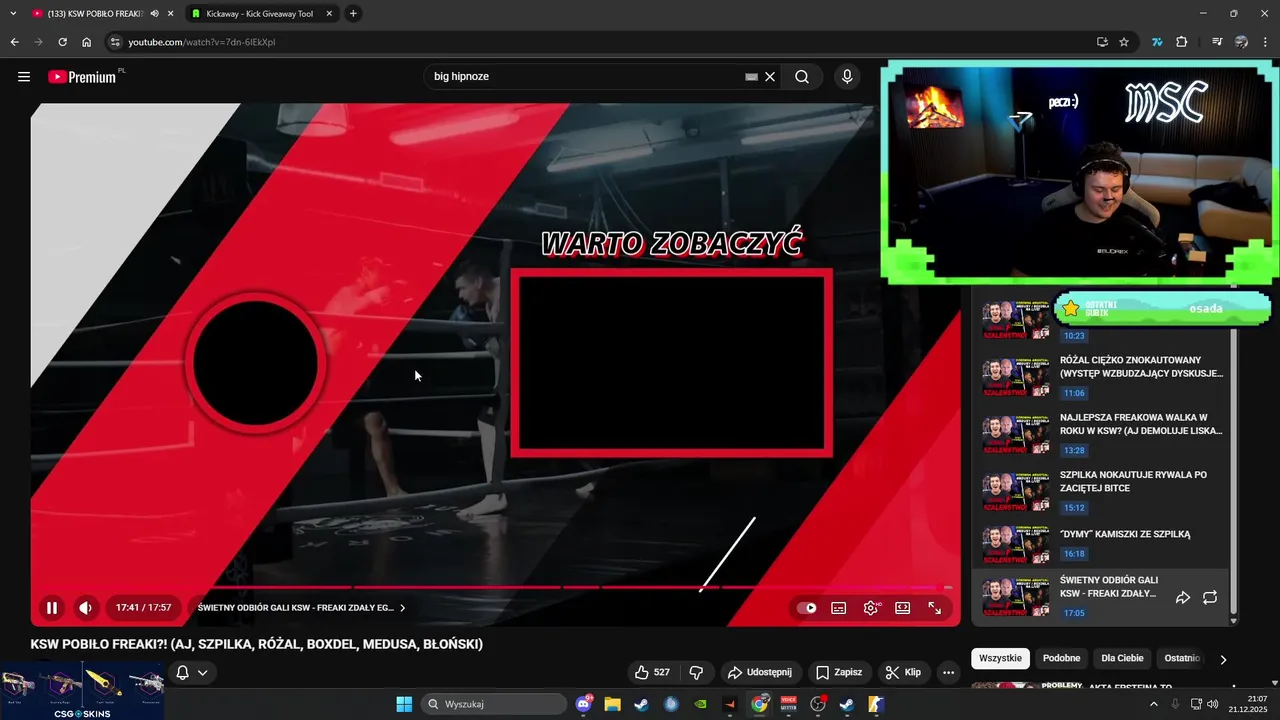The image size is (1280, 720).
Task: Open Discord from the taskbar
Action: [584, 704]
